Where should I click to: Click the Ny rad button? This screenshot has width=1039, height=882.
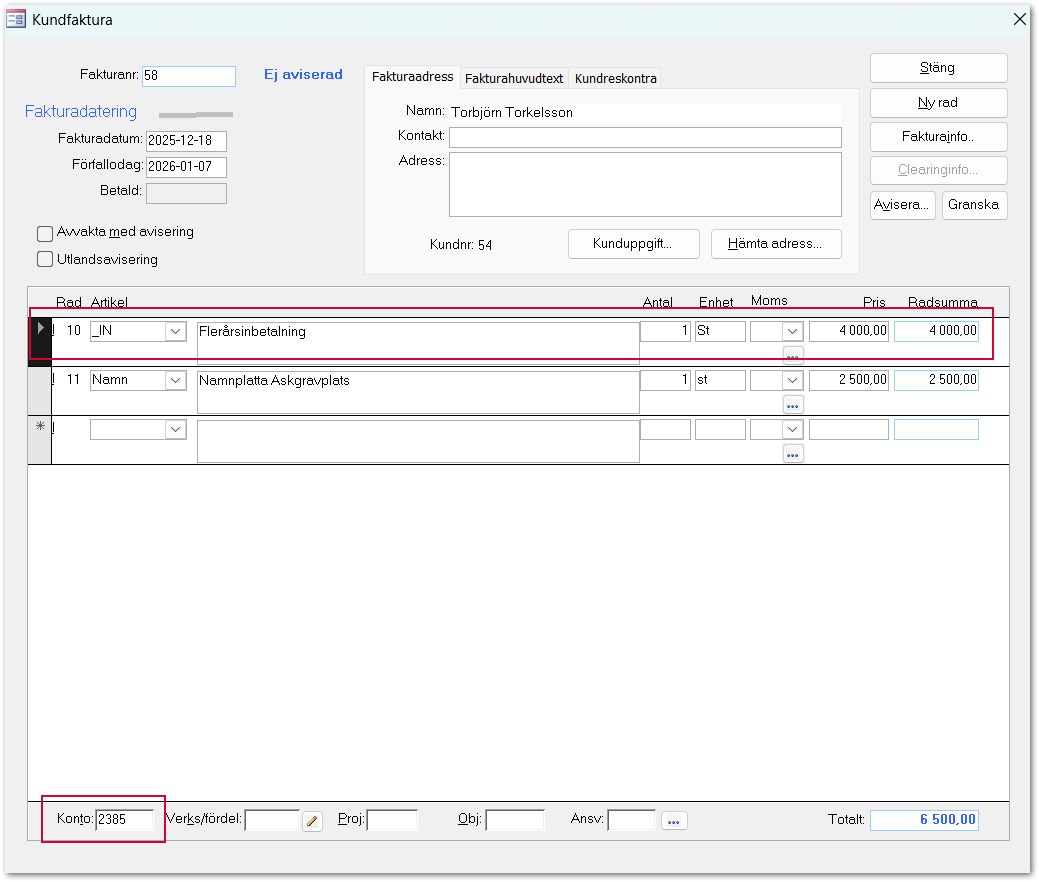(938, 102)
